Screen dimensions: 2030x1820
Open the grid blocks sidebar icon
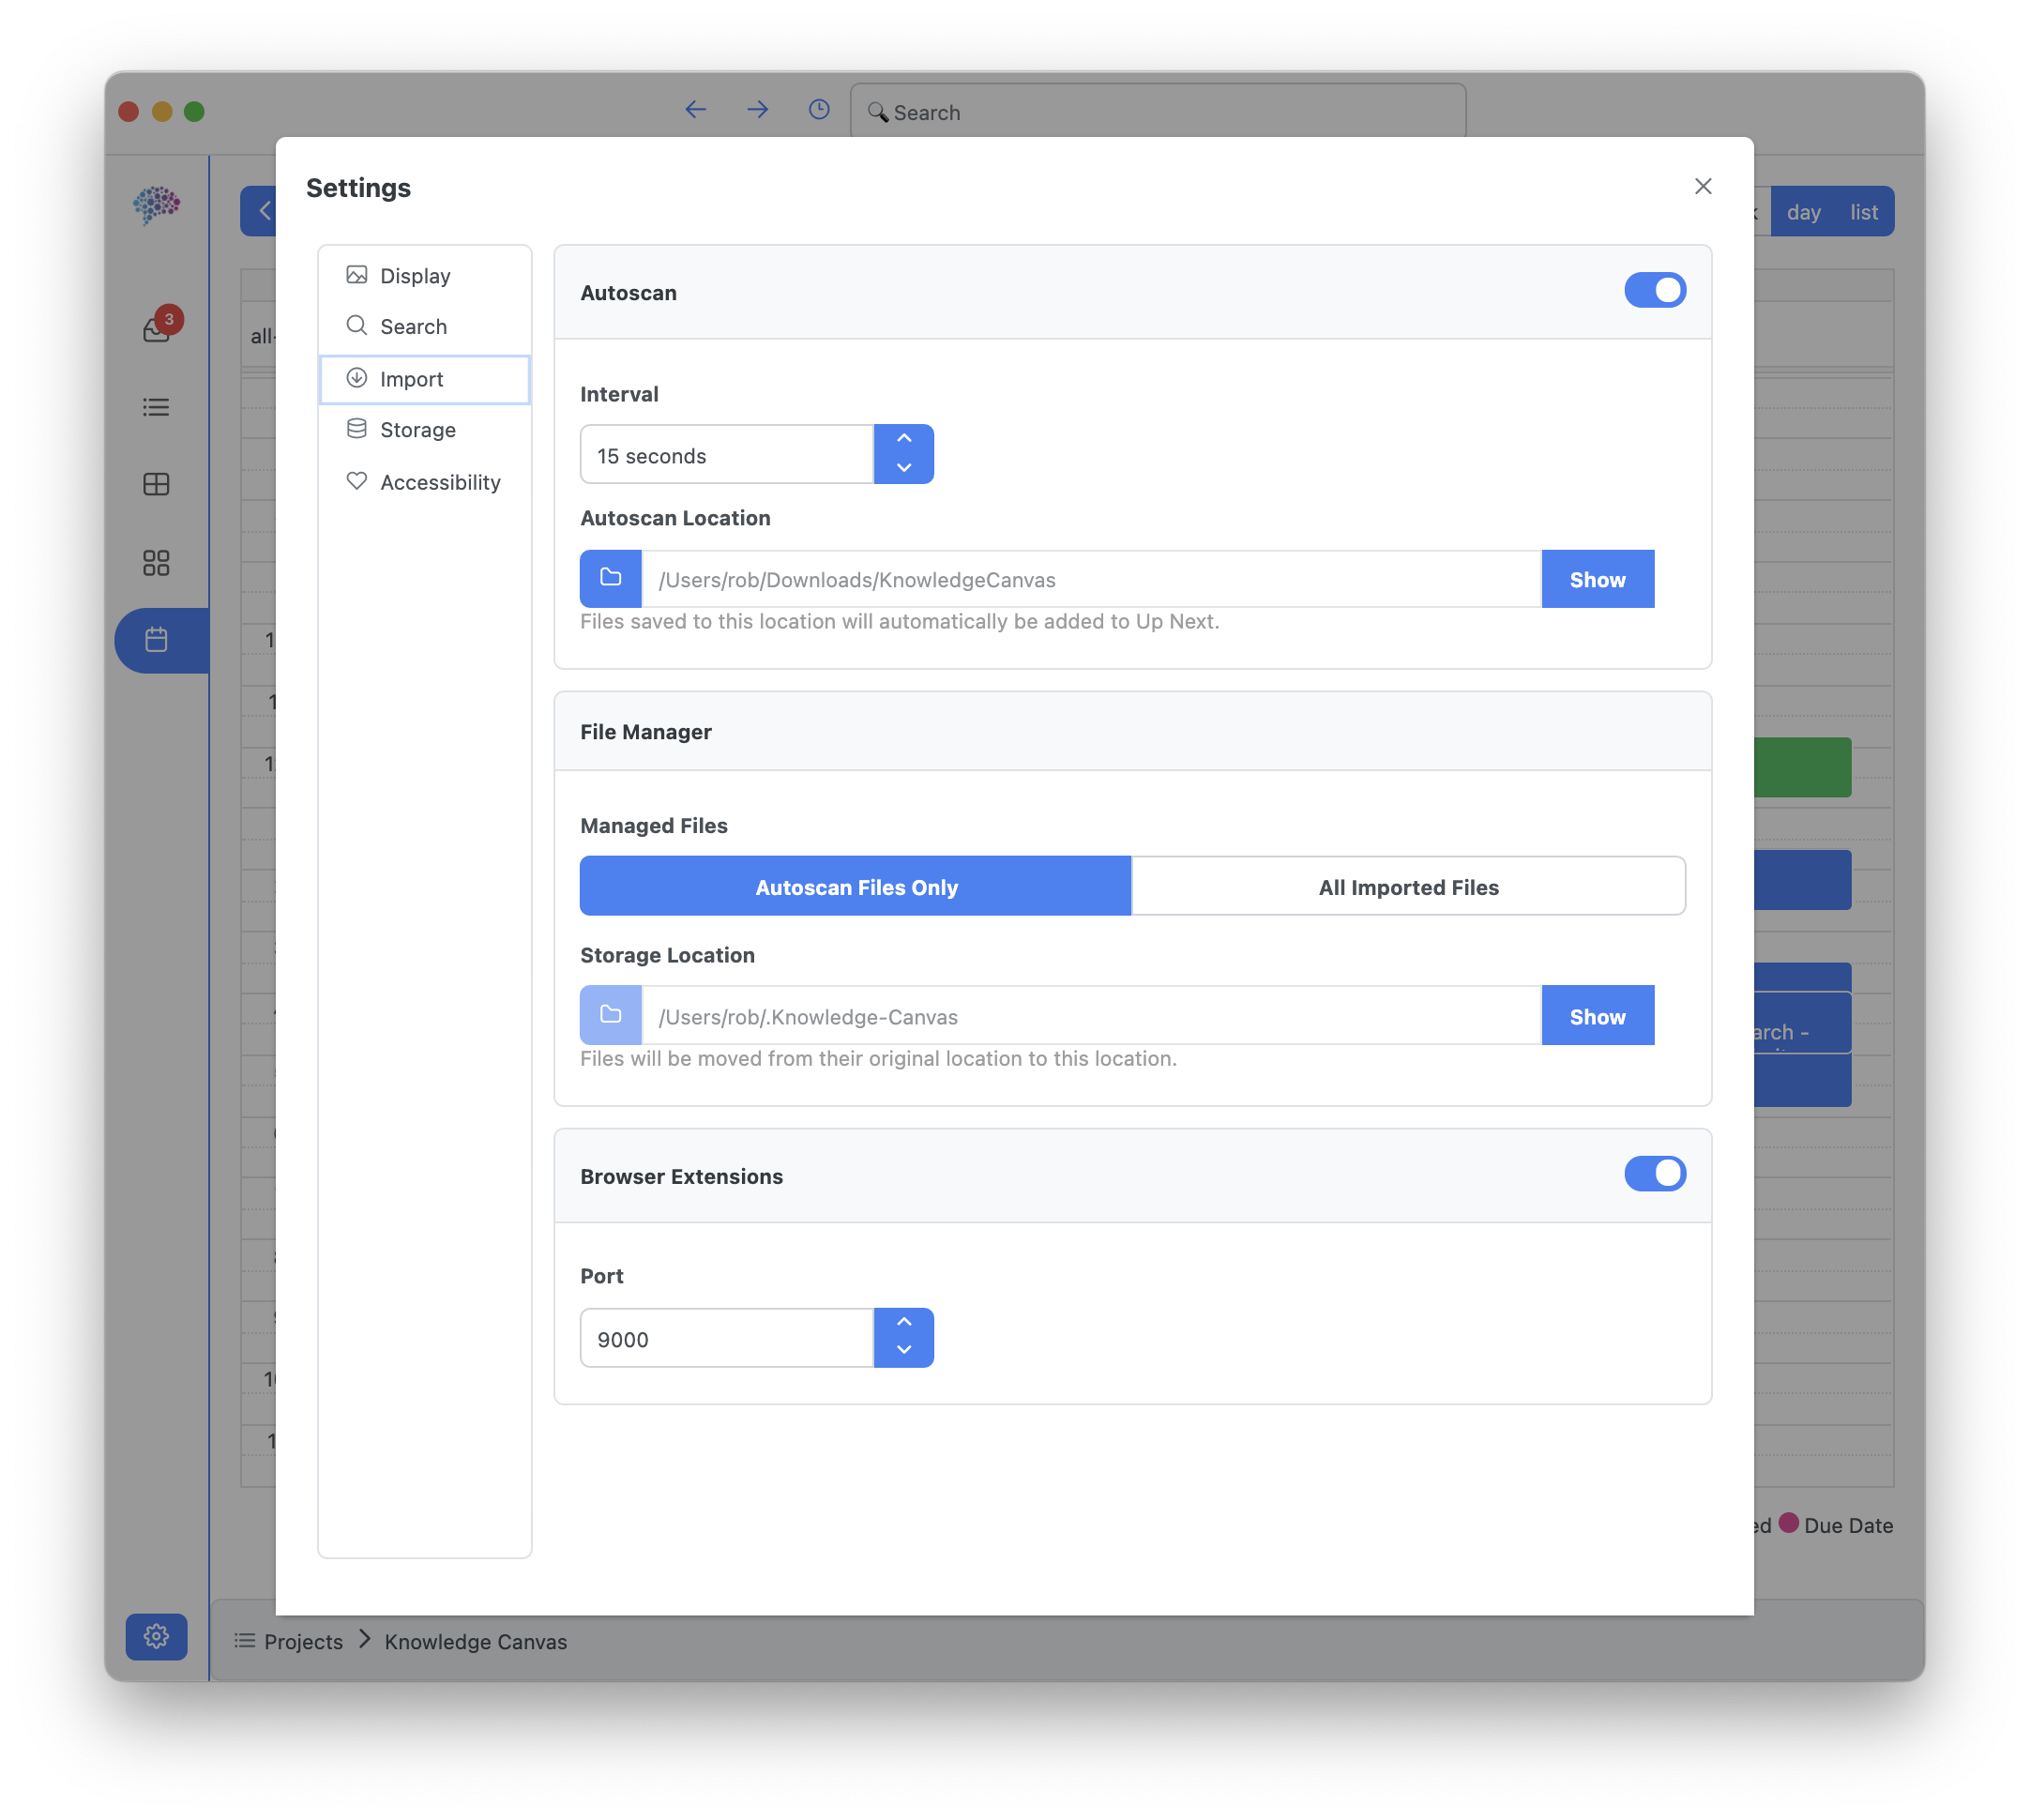coord(156,563)
